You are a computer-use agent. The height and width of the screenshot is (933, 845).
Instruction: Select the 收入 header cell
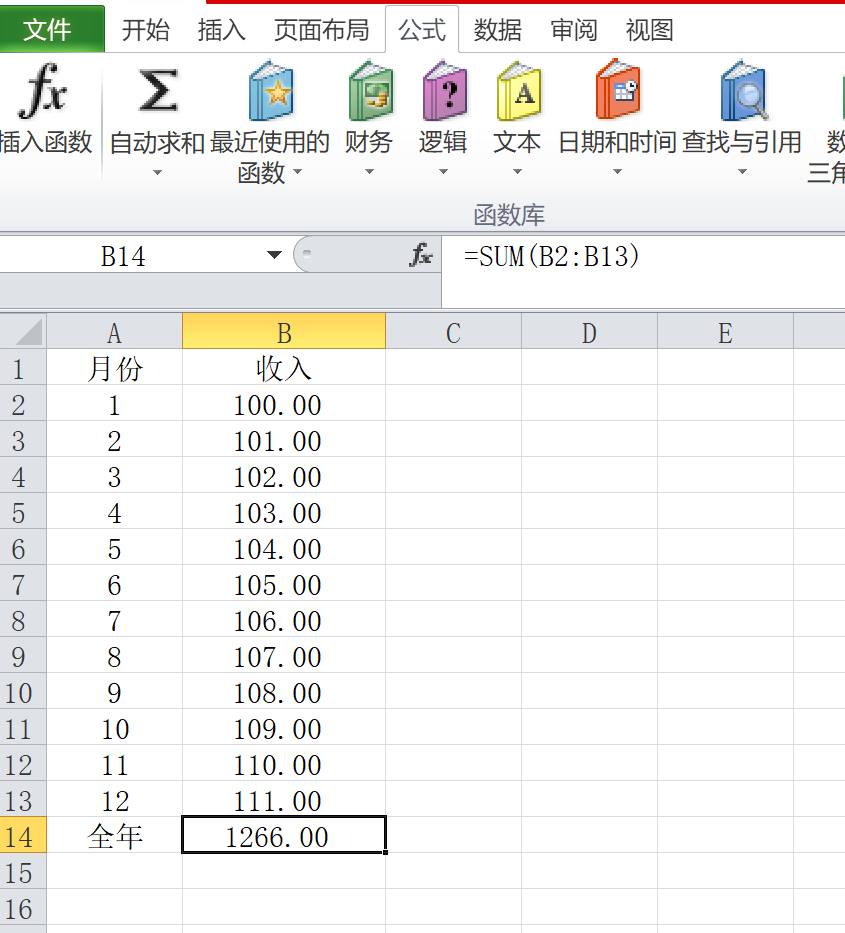coord(284,368)
